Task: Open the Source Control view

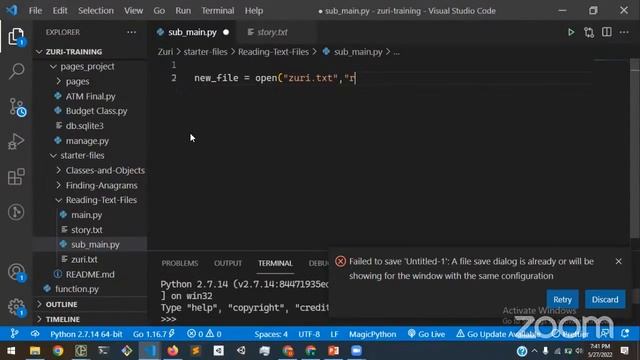Action: tap(17, 107)
